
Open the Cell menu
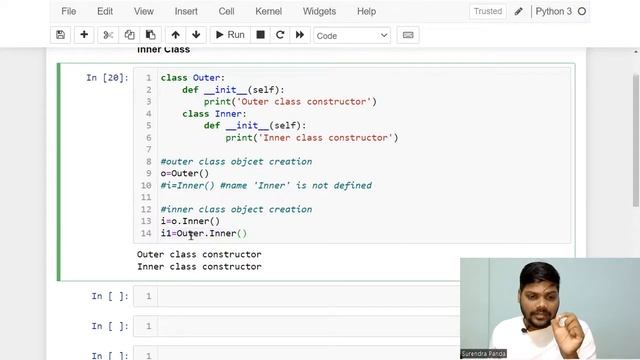pos(226,11)
